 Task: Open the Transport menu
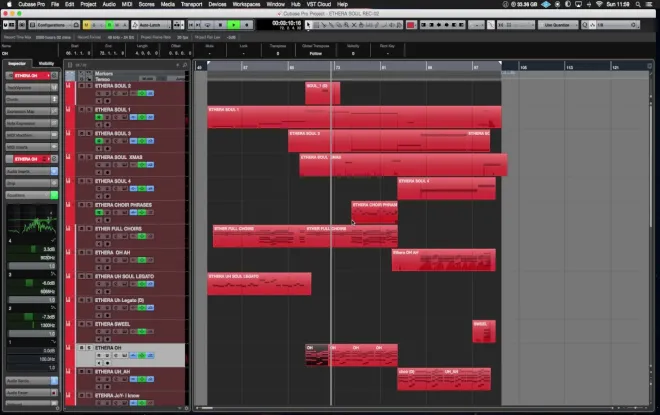point(192,4)
